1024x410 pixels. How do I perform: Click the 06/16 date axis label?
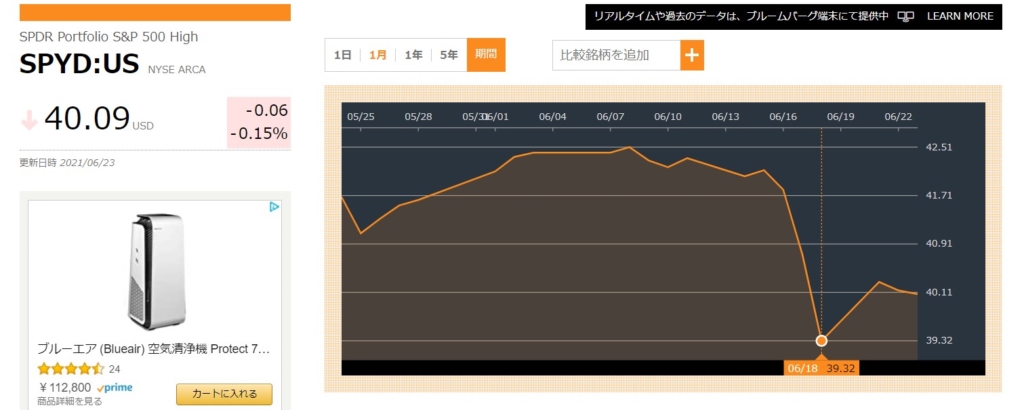pos(782,117)
